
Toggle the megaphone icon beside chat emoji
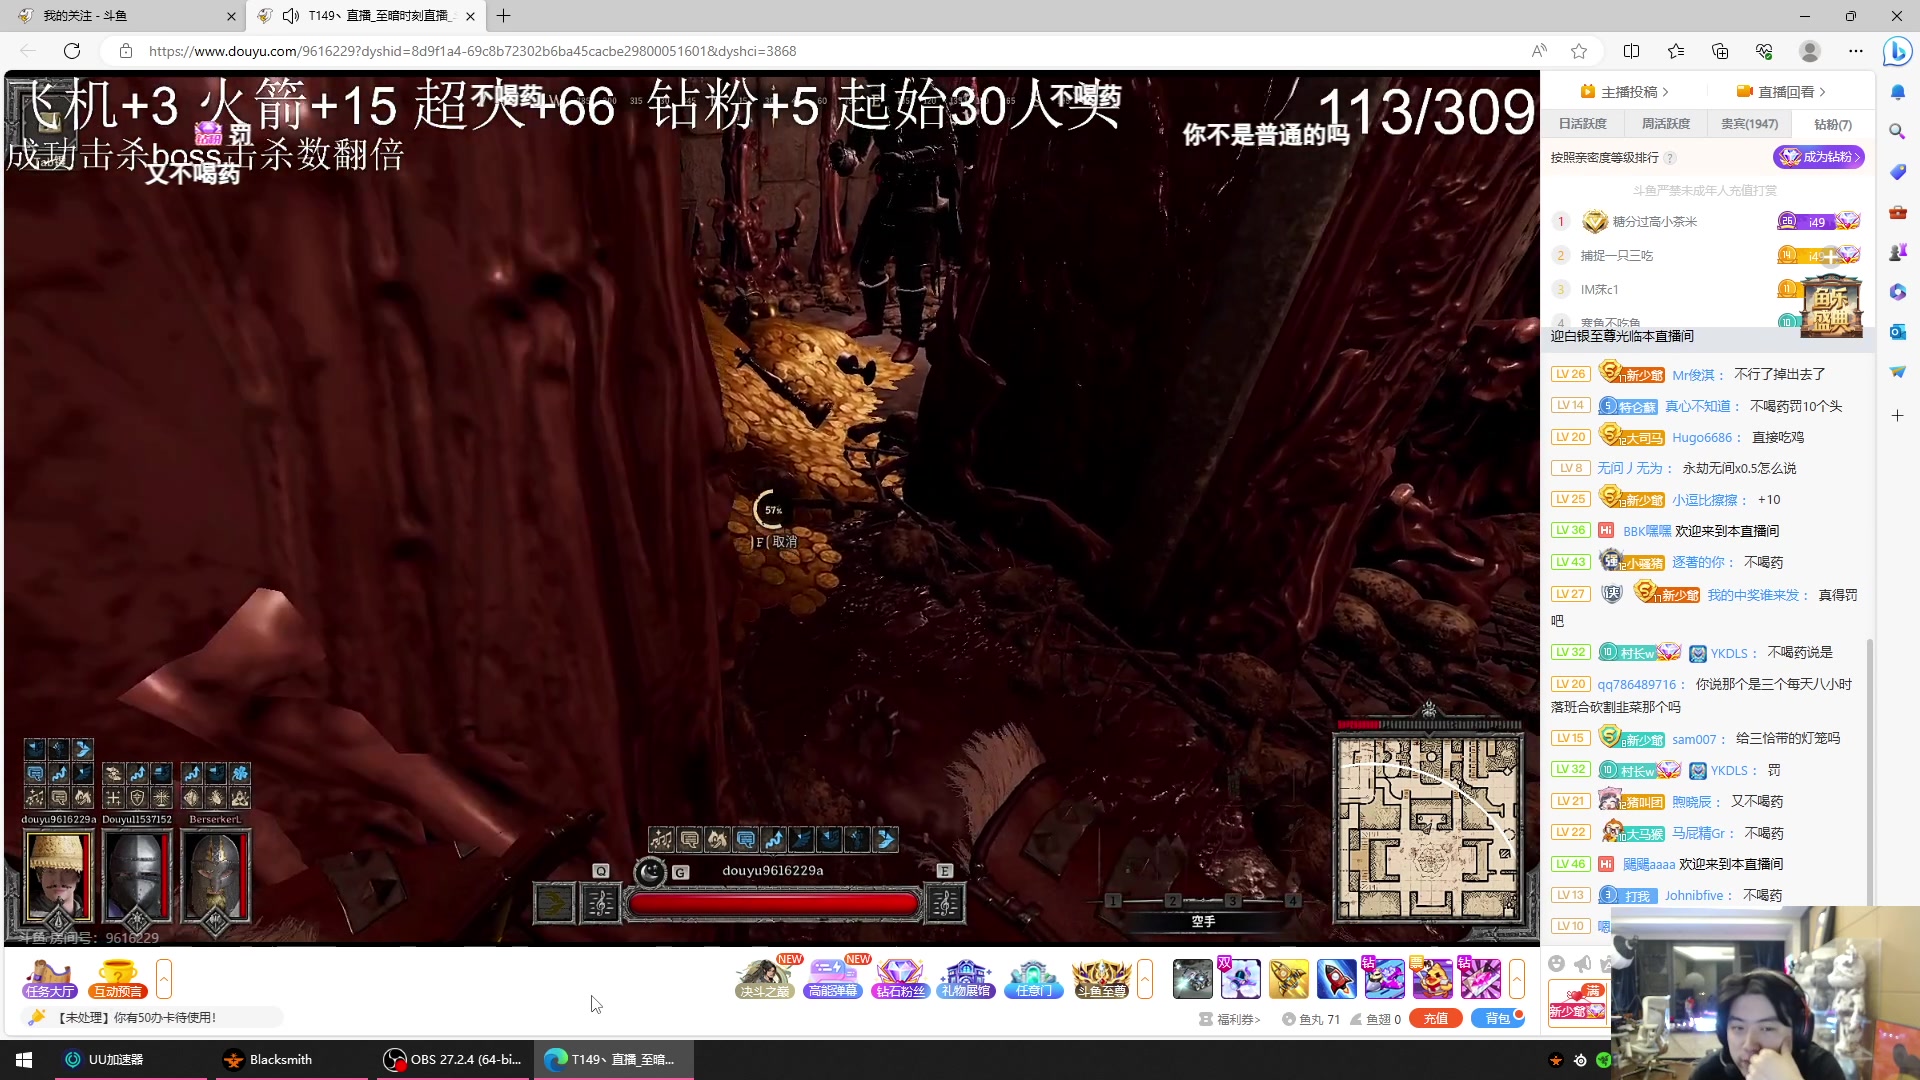(x=1582, y=963)
